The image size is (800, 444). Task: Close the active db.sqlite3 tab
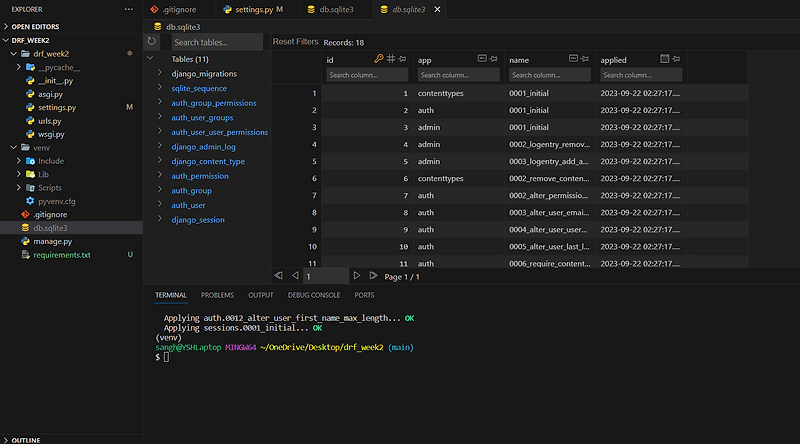pos(435,9)
